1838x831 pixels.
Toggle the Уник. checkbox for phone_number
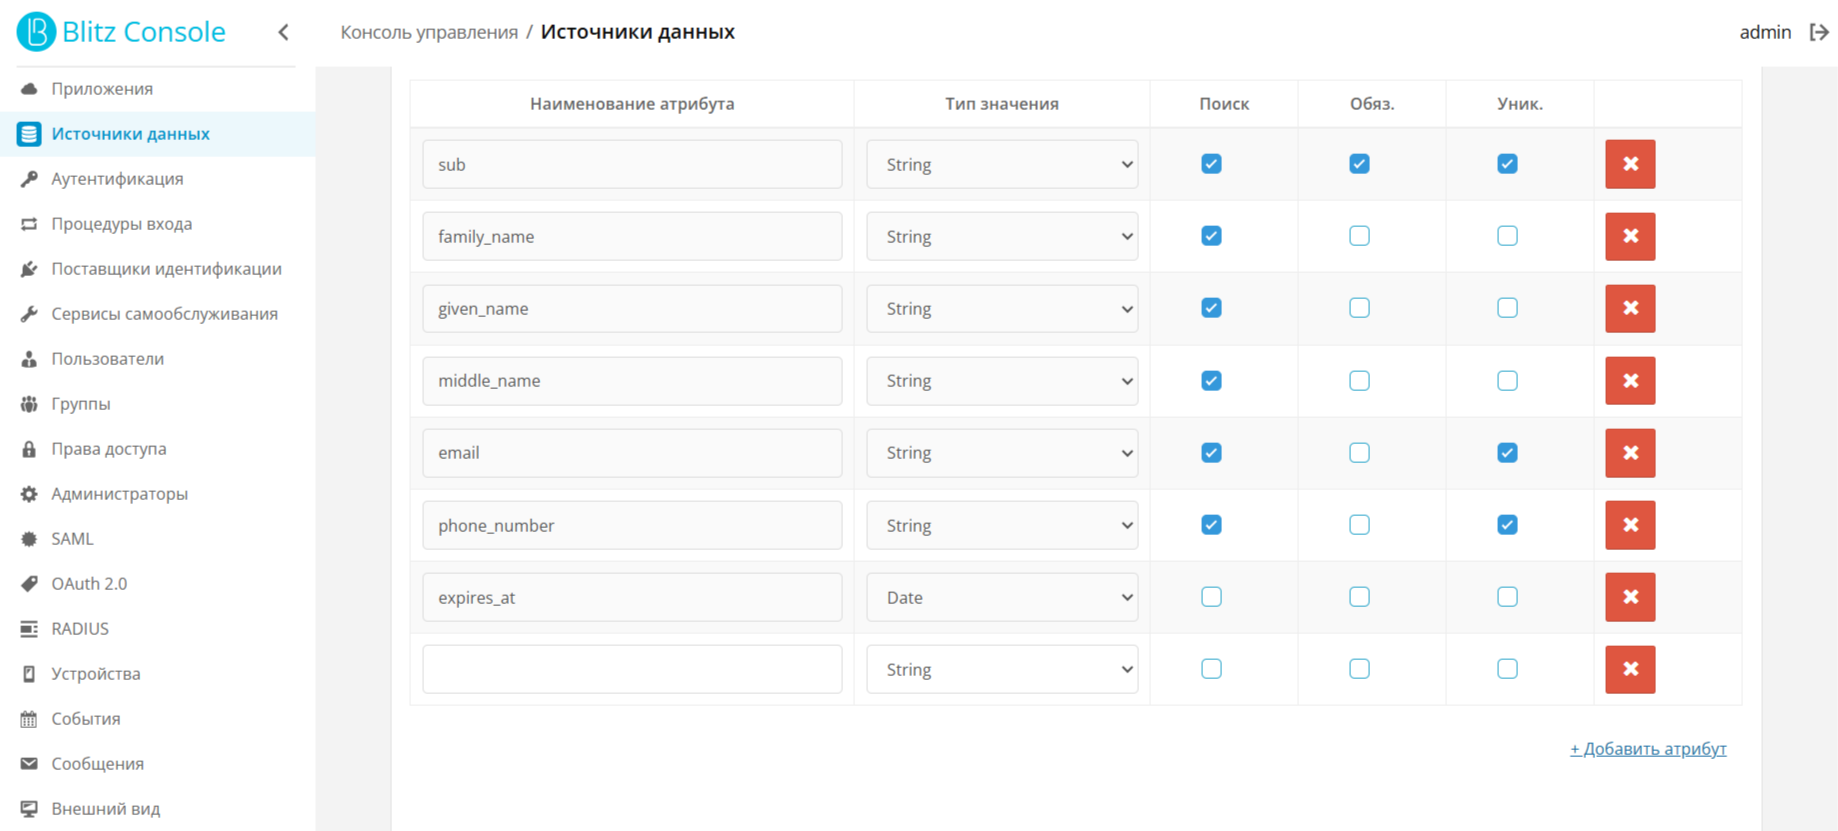[1507, 525]
